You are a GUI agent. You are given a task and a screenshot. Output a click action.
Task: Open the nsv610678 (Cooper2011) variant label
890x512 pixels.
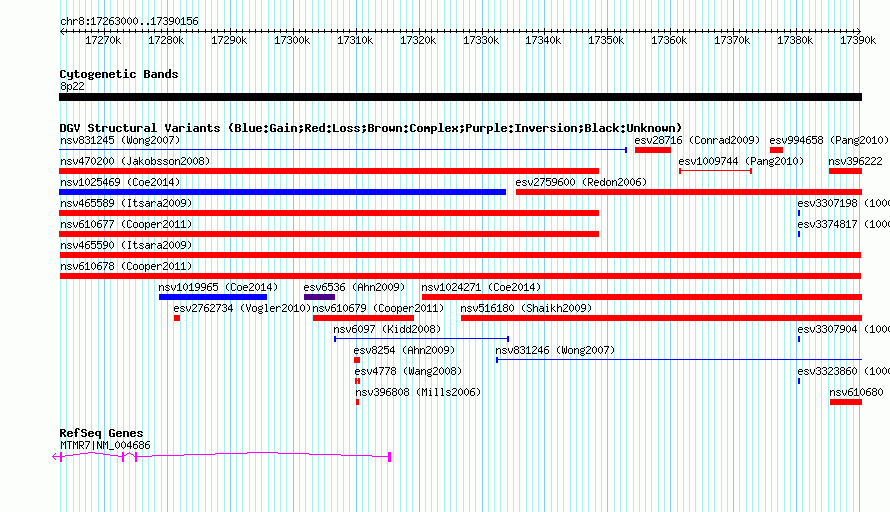[126, 266]
